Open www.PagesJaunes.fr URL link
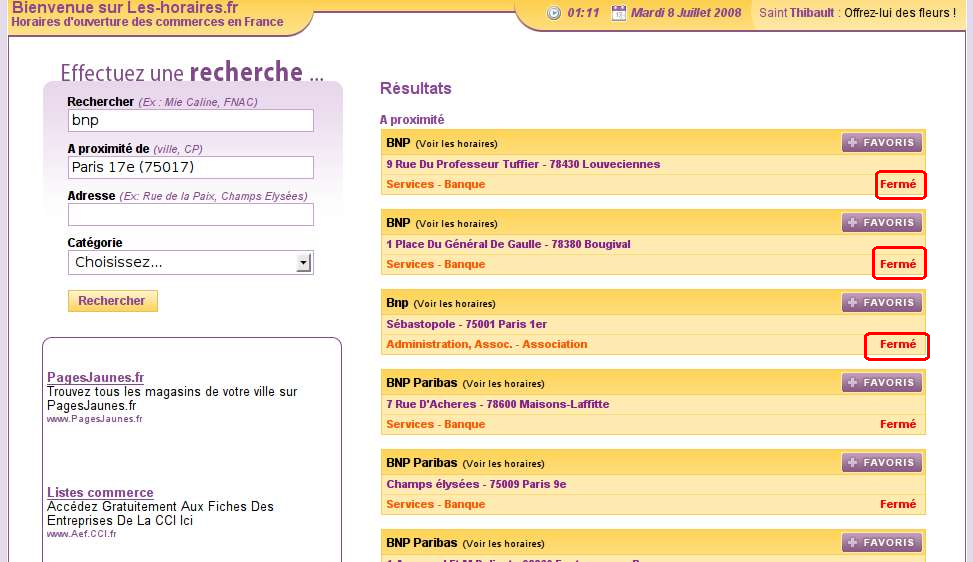 click(94, 419)
